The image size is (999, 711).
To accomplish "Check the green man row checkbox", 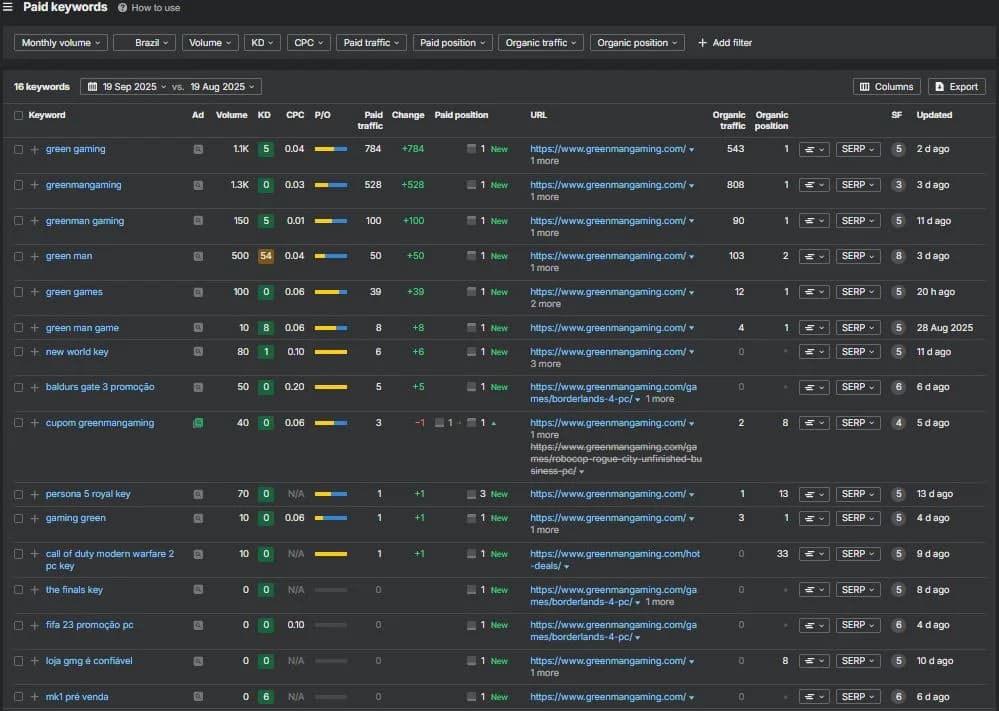I will click(18, 256).
